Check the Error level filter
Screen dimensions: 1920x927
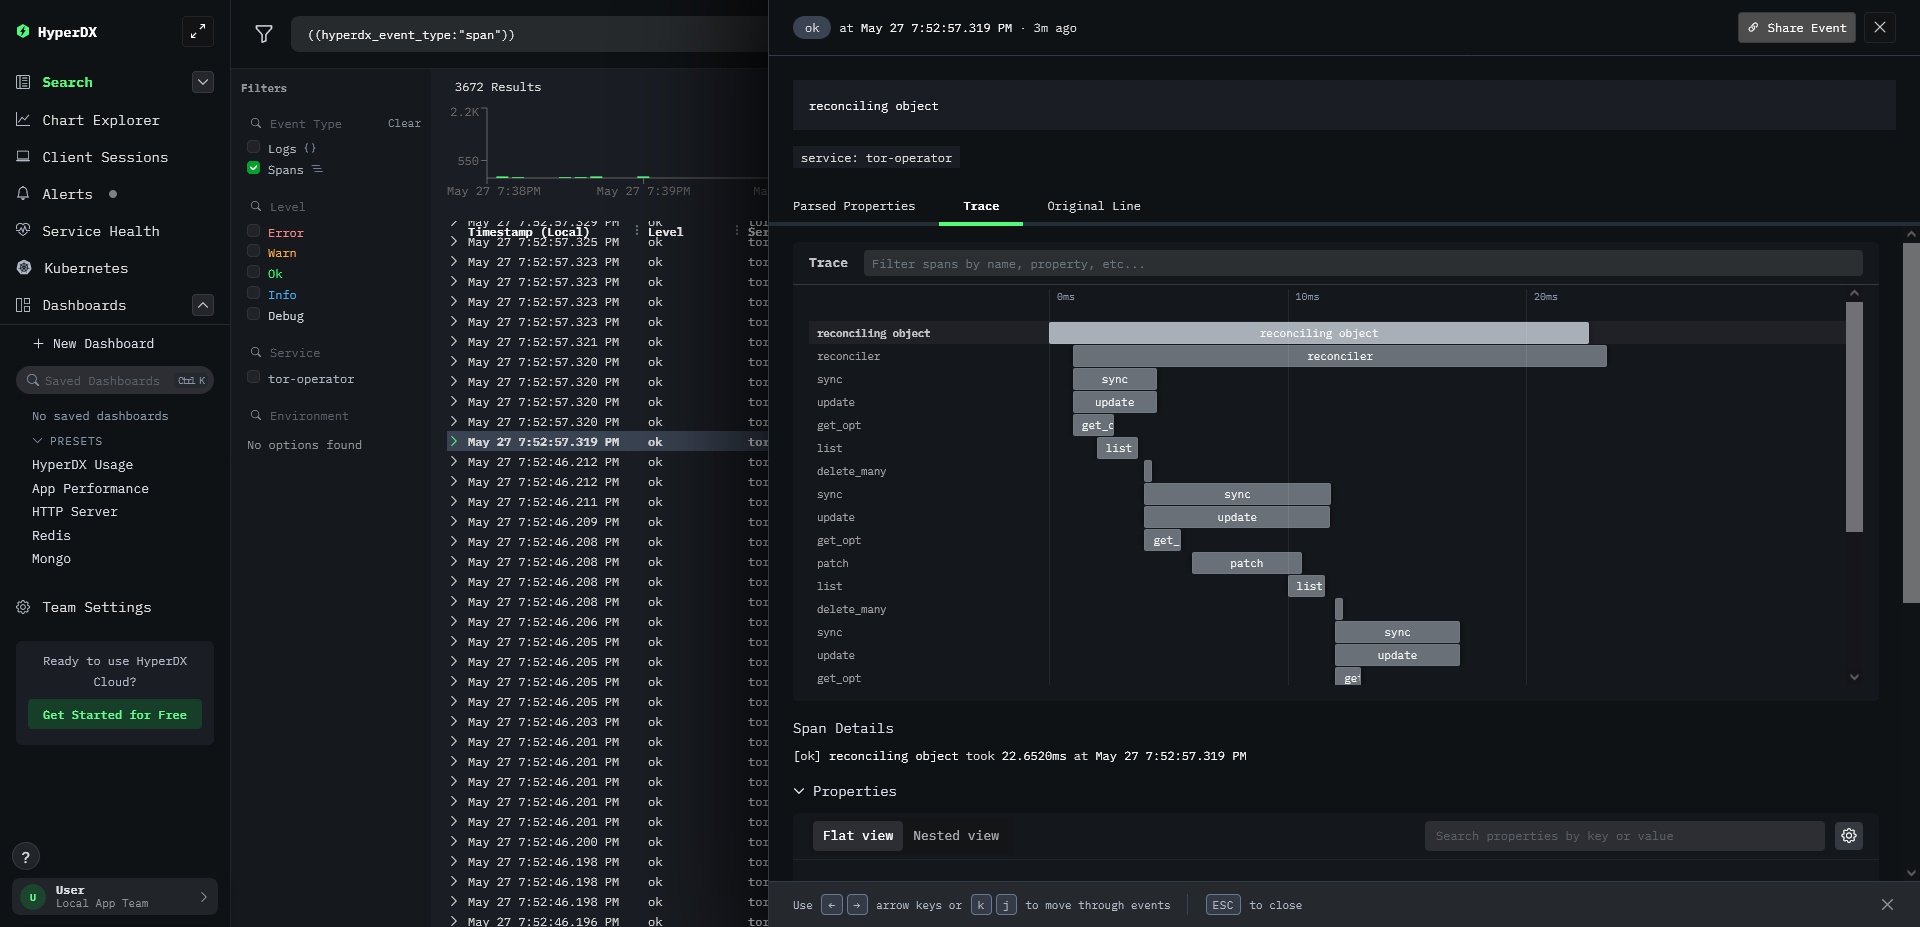(x=254, y=231)
